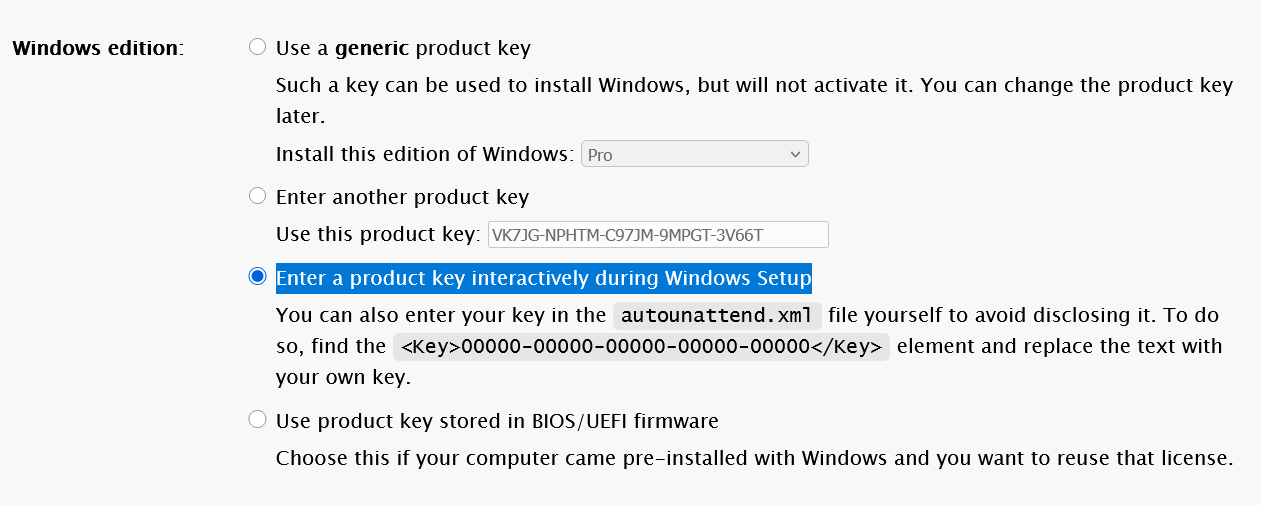Viewport: 1261px width, 505px height.
Task: Click the chevron arrow on the edition dropdown
Action: pos(795,154)
